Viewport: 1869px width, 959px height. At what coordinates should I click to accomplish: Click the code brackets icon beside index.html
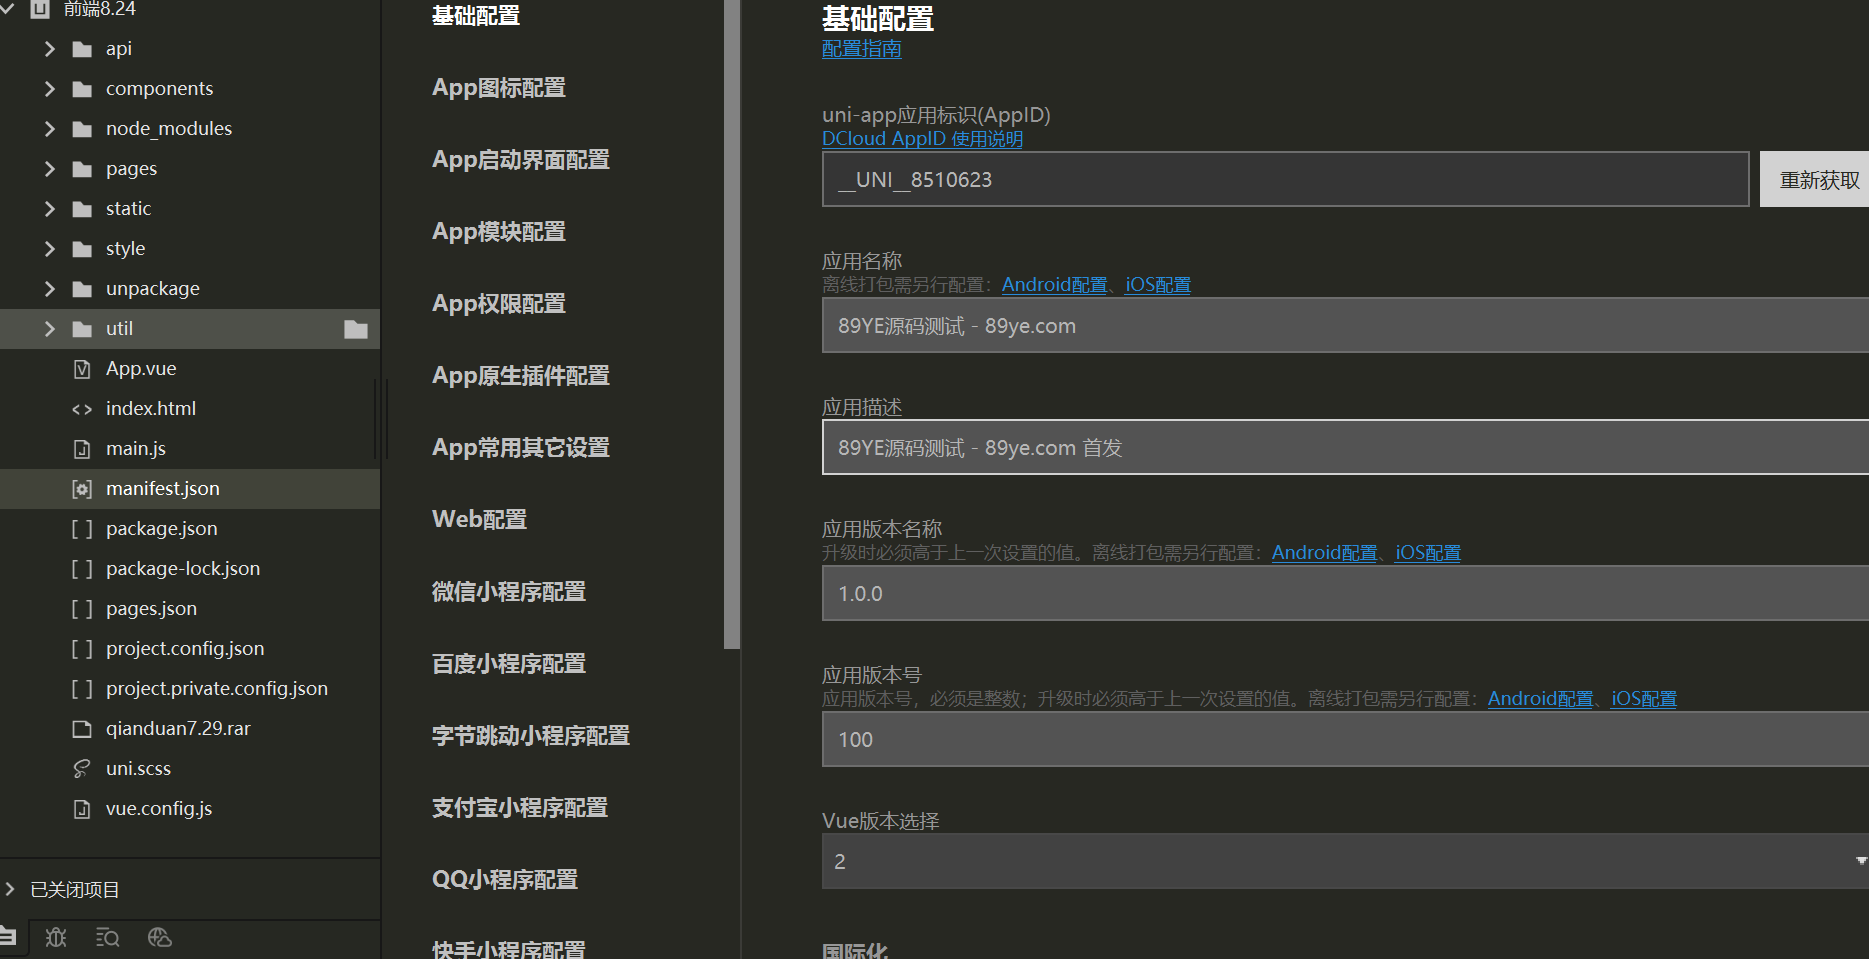82,409
